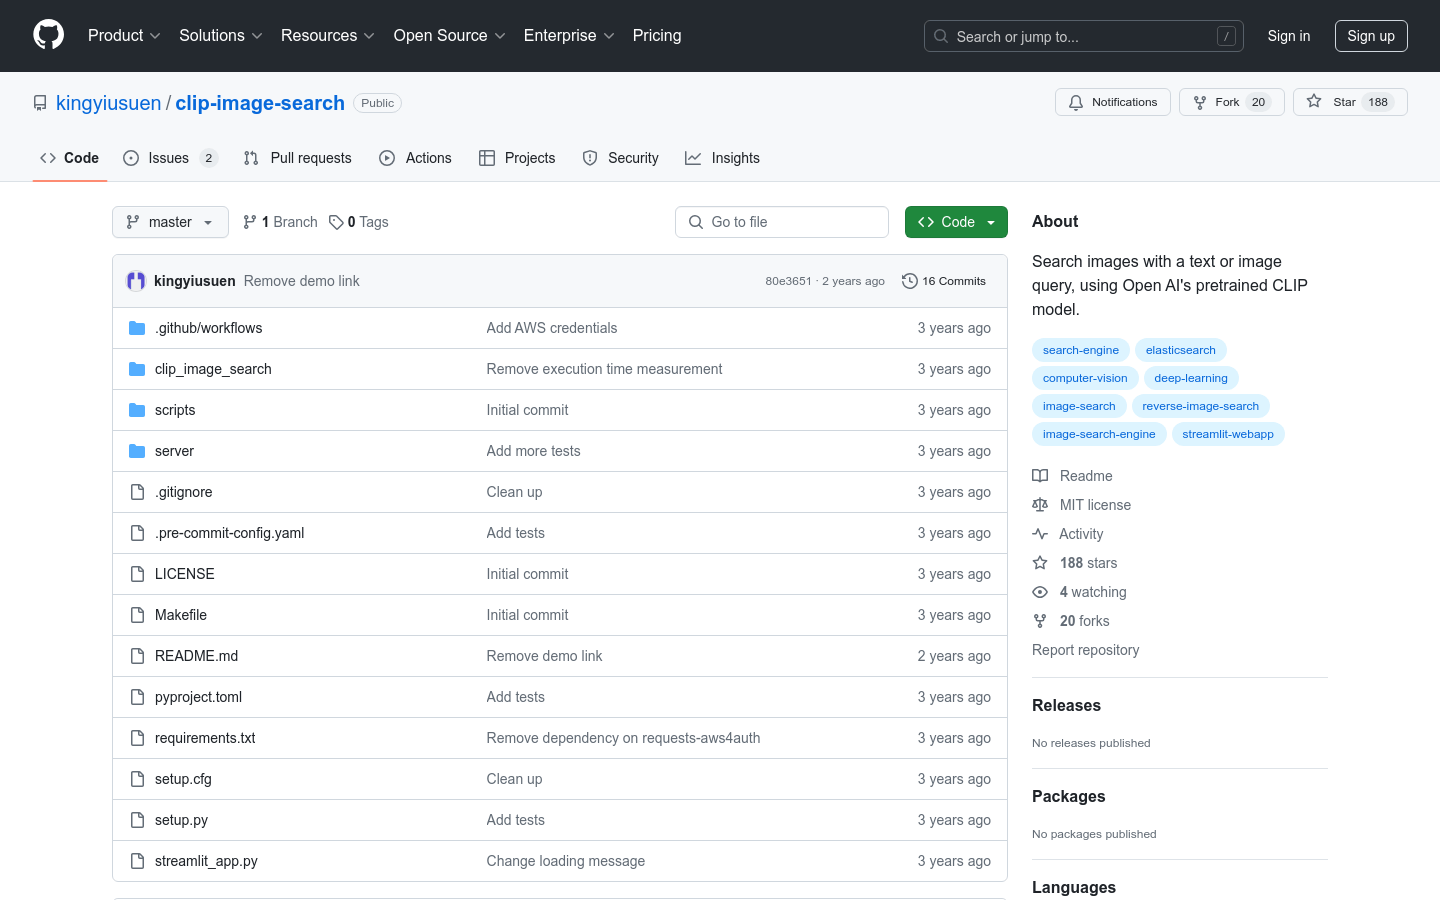This screenshot has height=900, width=1440.
Task: Click the Fork icon button
Action: tap(1200, 102)
